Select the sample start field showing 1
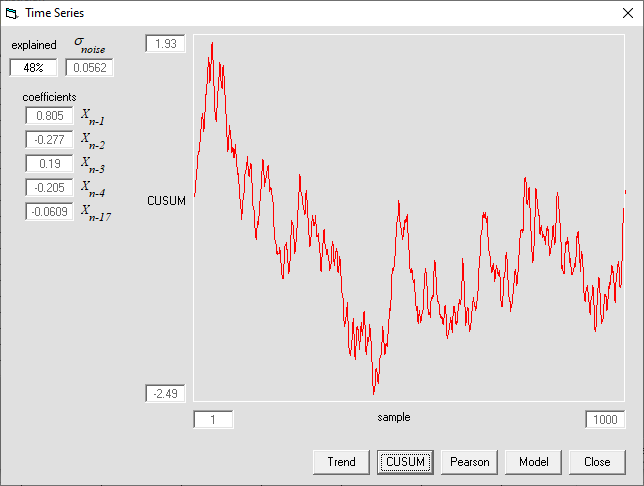644x486 pixels. (x=213, y=420)
